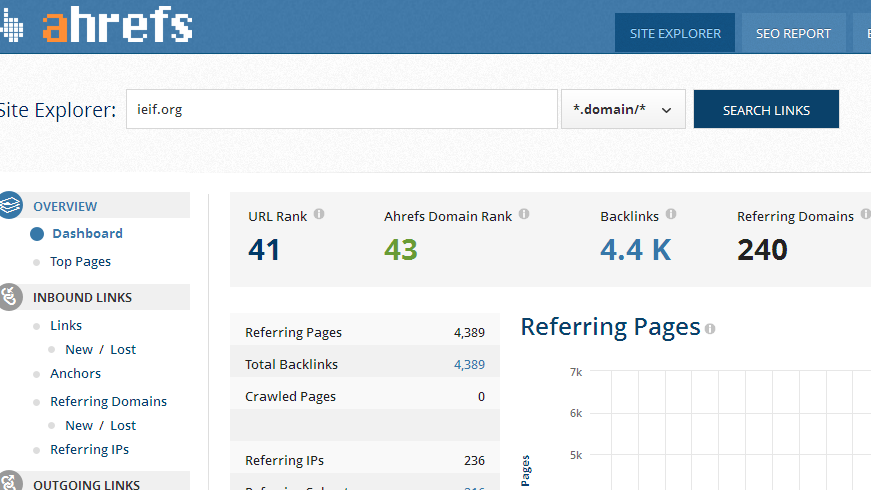Open the Referring IPs sidebar report
Viewport: 871px width, 490px height.
89,449
